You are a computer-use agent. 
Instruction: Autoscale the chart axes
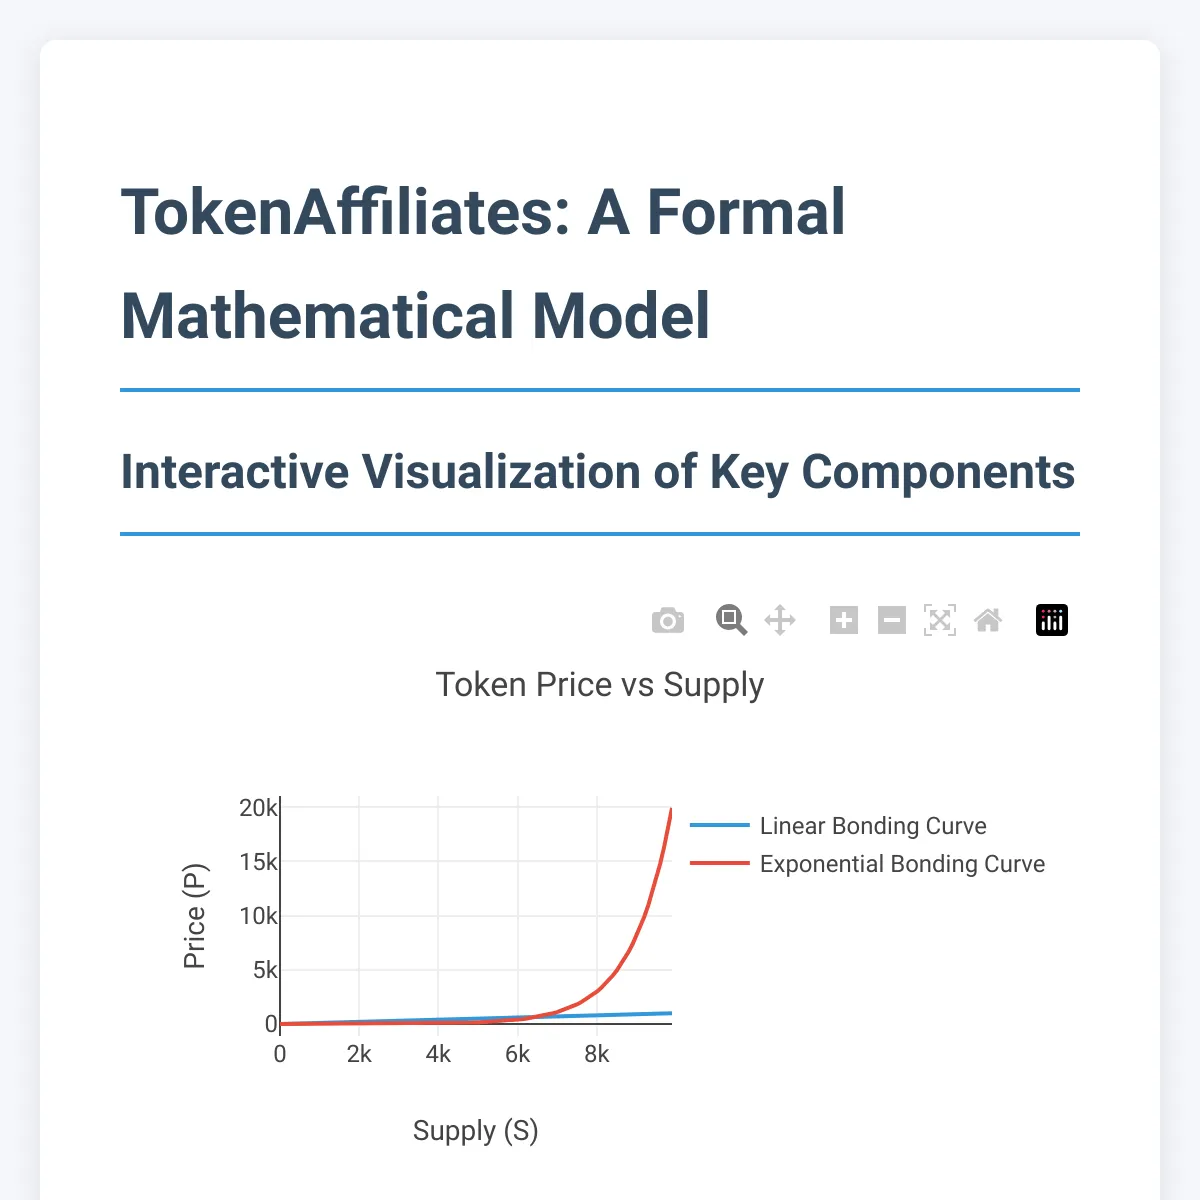[x=939, y=620]
